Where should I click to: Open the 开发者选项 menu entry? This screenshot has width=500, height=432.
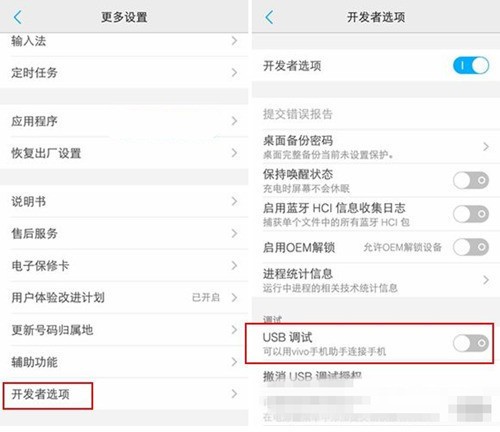tap(124, 394)
